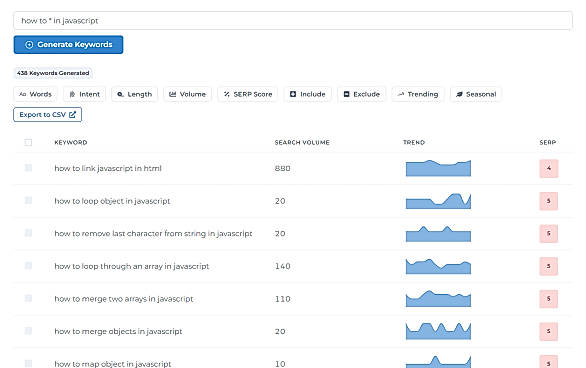
Task: Check the 'how to link javascript in html' row
Action: tap(28, 168)
